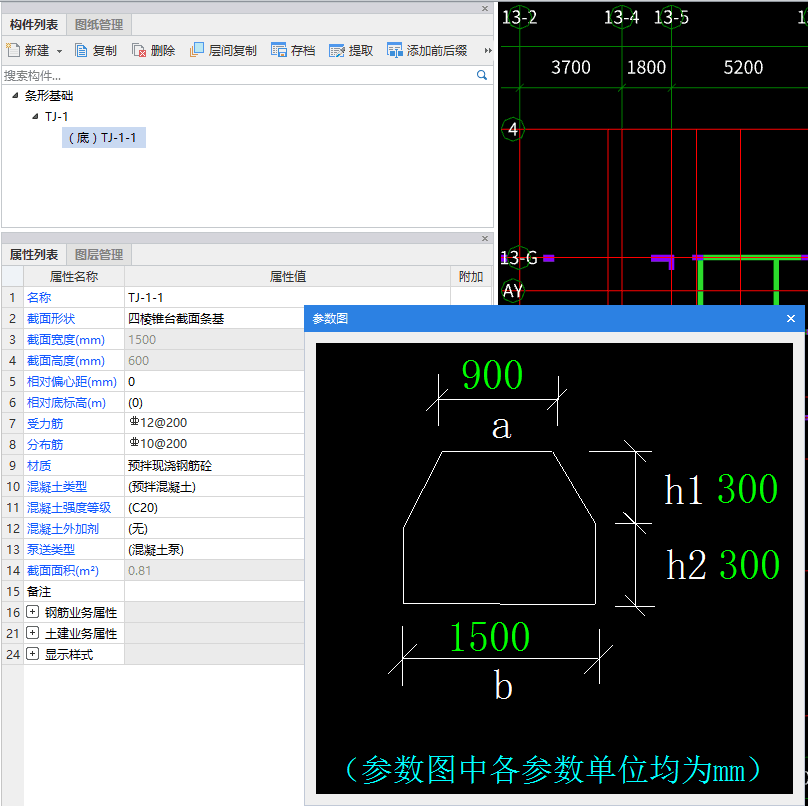Click axis bubble 4 in drawing
This screenshot has width=808, height=806.
click(513, 129)
